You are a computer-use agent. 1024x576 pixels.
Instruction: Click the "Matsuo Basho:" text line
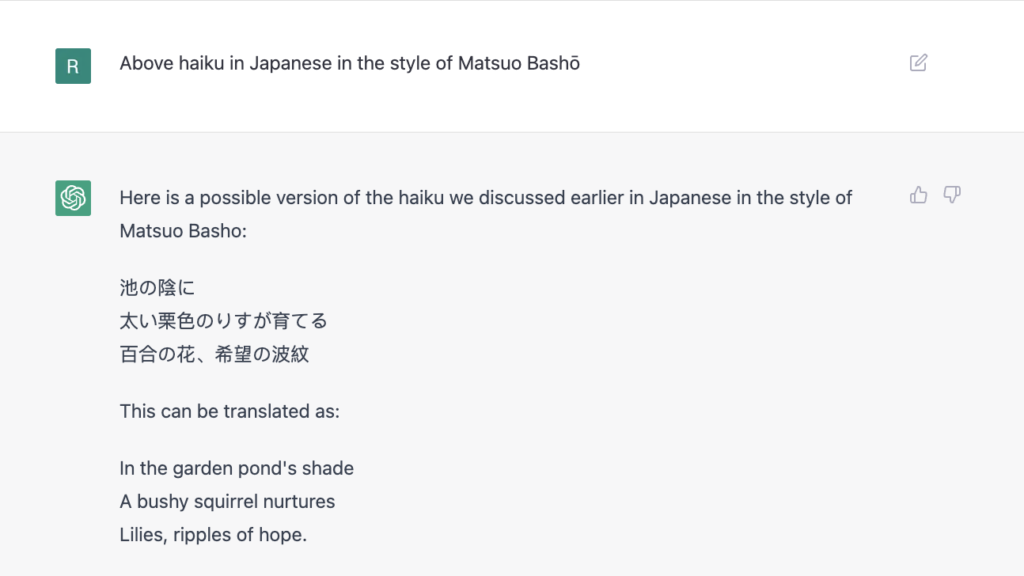click(x=183, y=231)
